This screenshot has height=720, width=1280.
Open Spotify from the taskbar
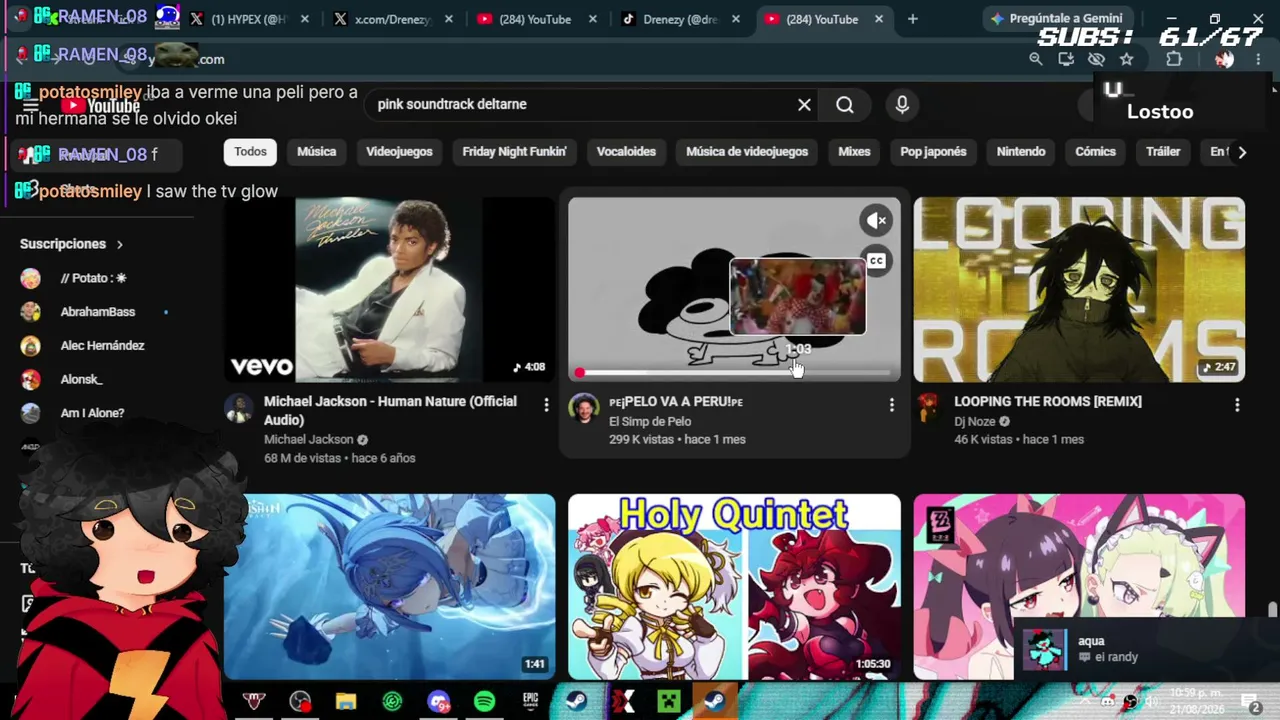[484, 702]
